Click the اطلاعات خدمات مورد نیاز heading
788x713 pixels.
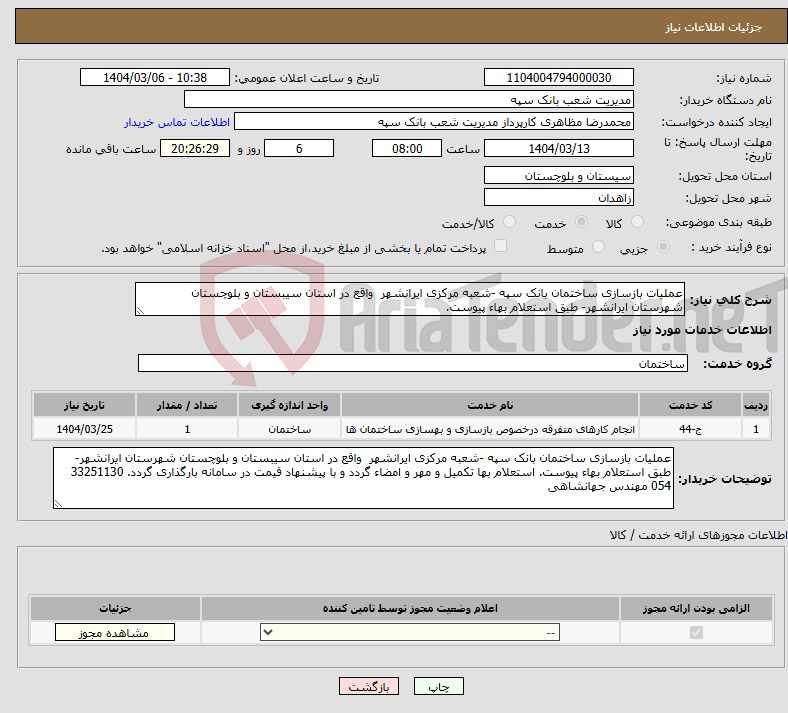coord(702,330)
